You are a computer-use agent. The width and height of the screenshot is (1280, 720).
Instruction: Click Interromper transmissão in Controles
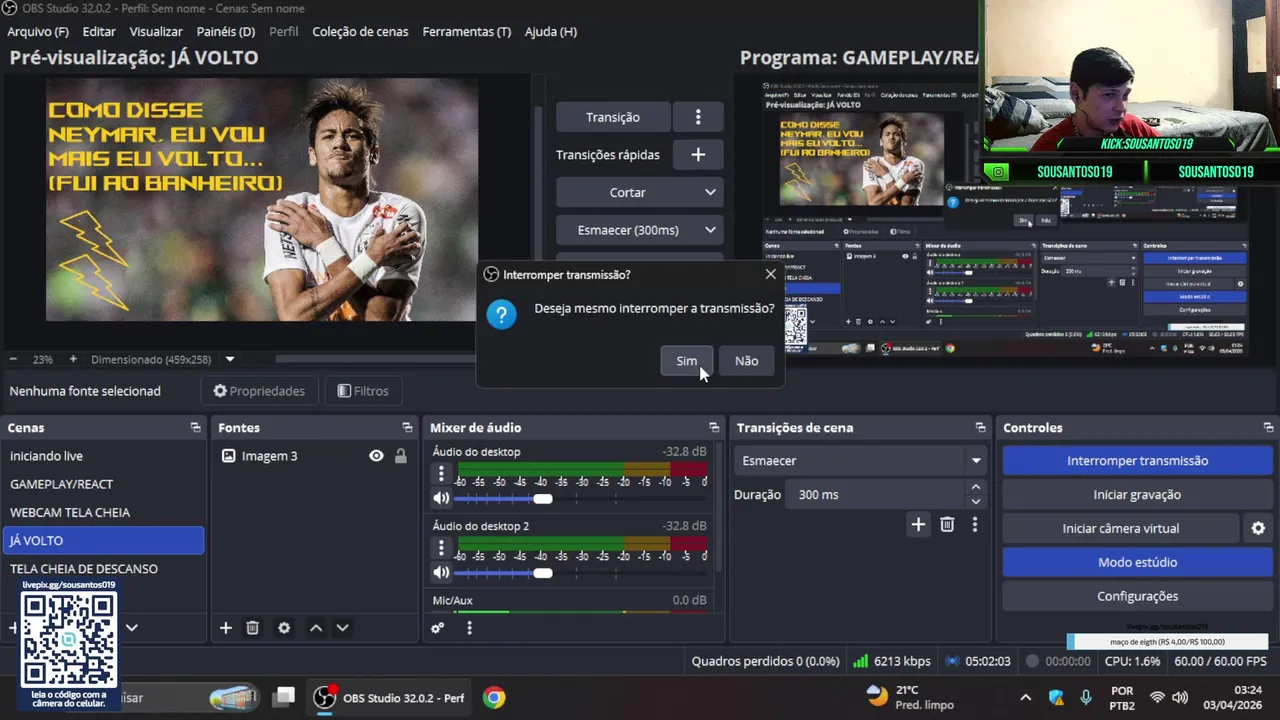click(1137, 461)
